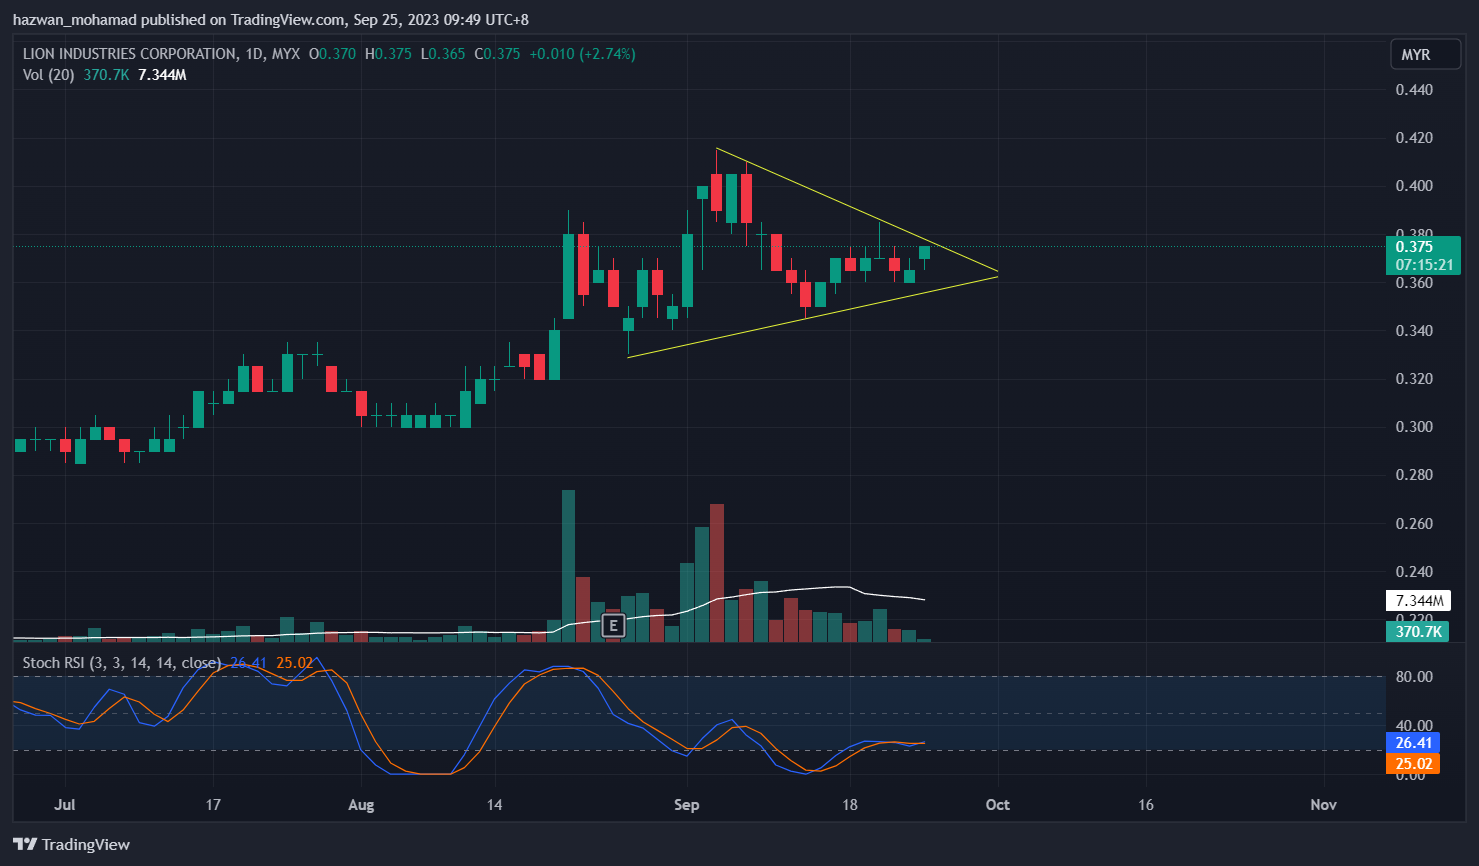Click the 0.400 price scale label
The image size is (1479, 866).
pyautogui.click(x=1414, y=186)
